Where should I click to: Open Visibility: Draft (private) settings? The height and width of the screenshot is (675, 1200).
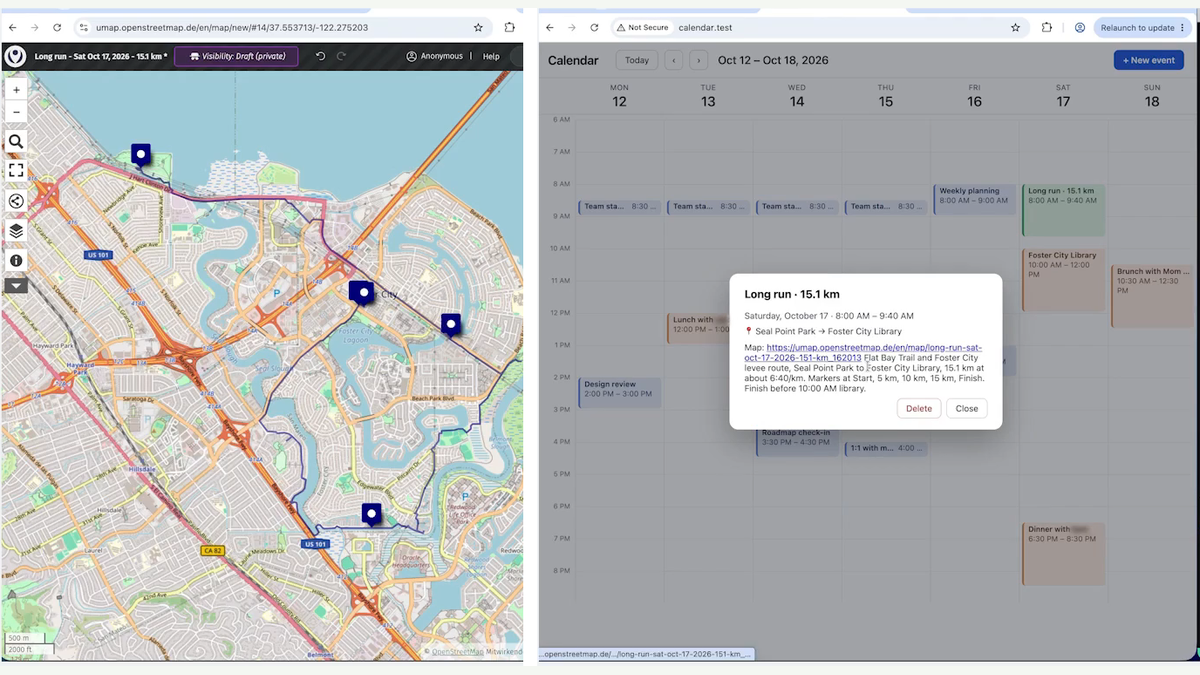point(238,56)
